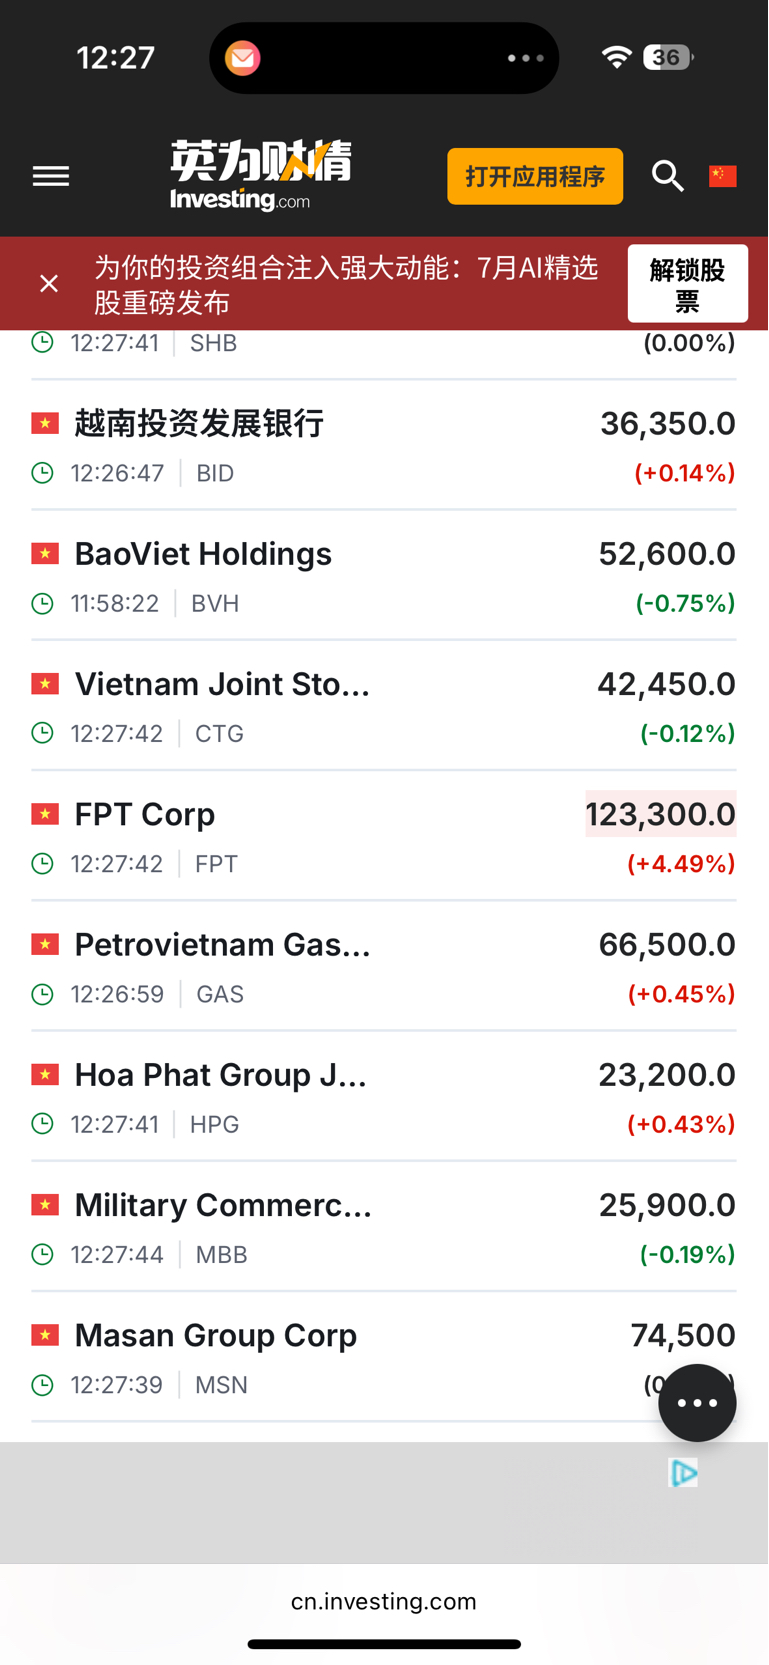This screenshot has width=769, height=1665.
Task: Tap the ad choices icon
Action: [684, 1472]
